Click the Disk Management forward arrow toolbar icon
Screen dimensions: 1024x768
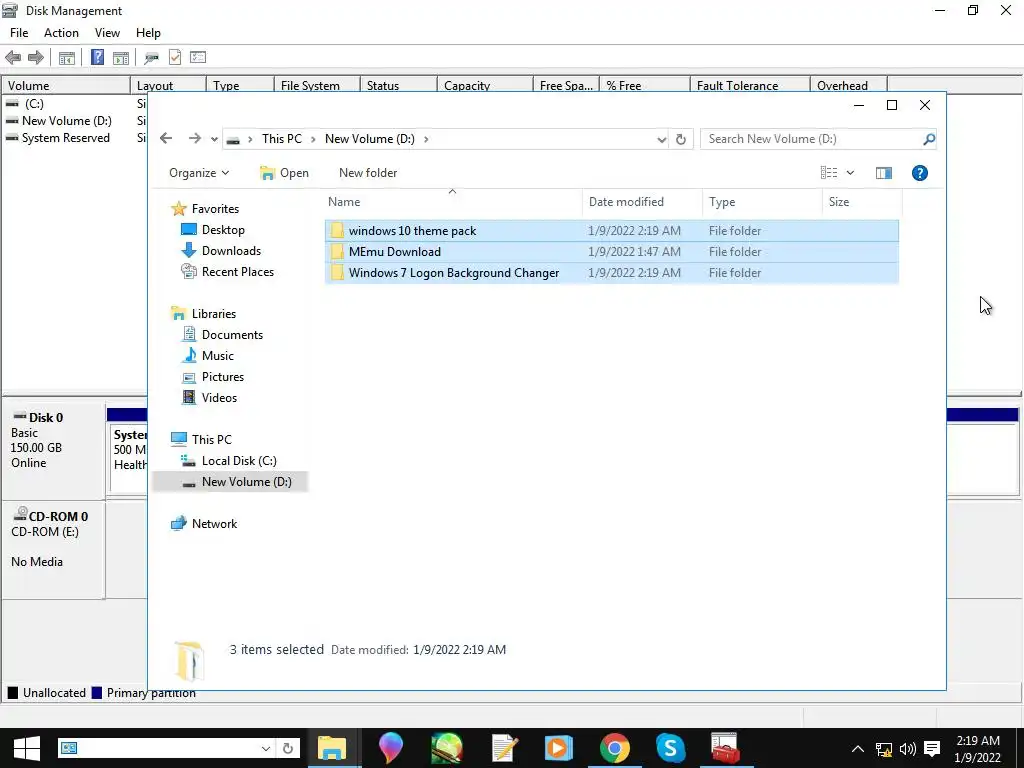tap(36, 57)
